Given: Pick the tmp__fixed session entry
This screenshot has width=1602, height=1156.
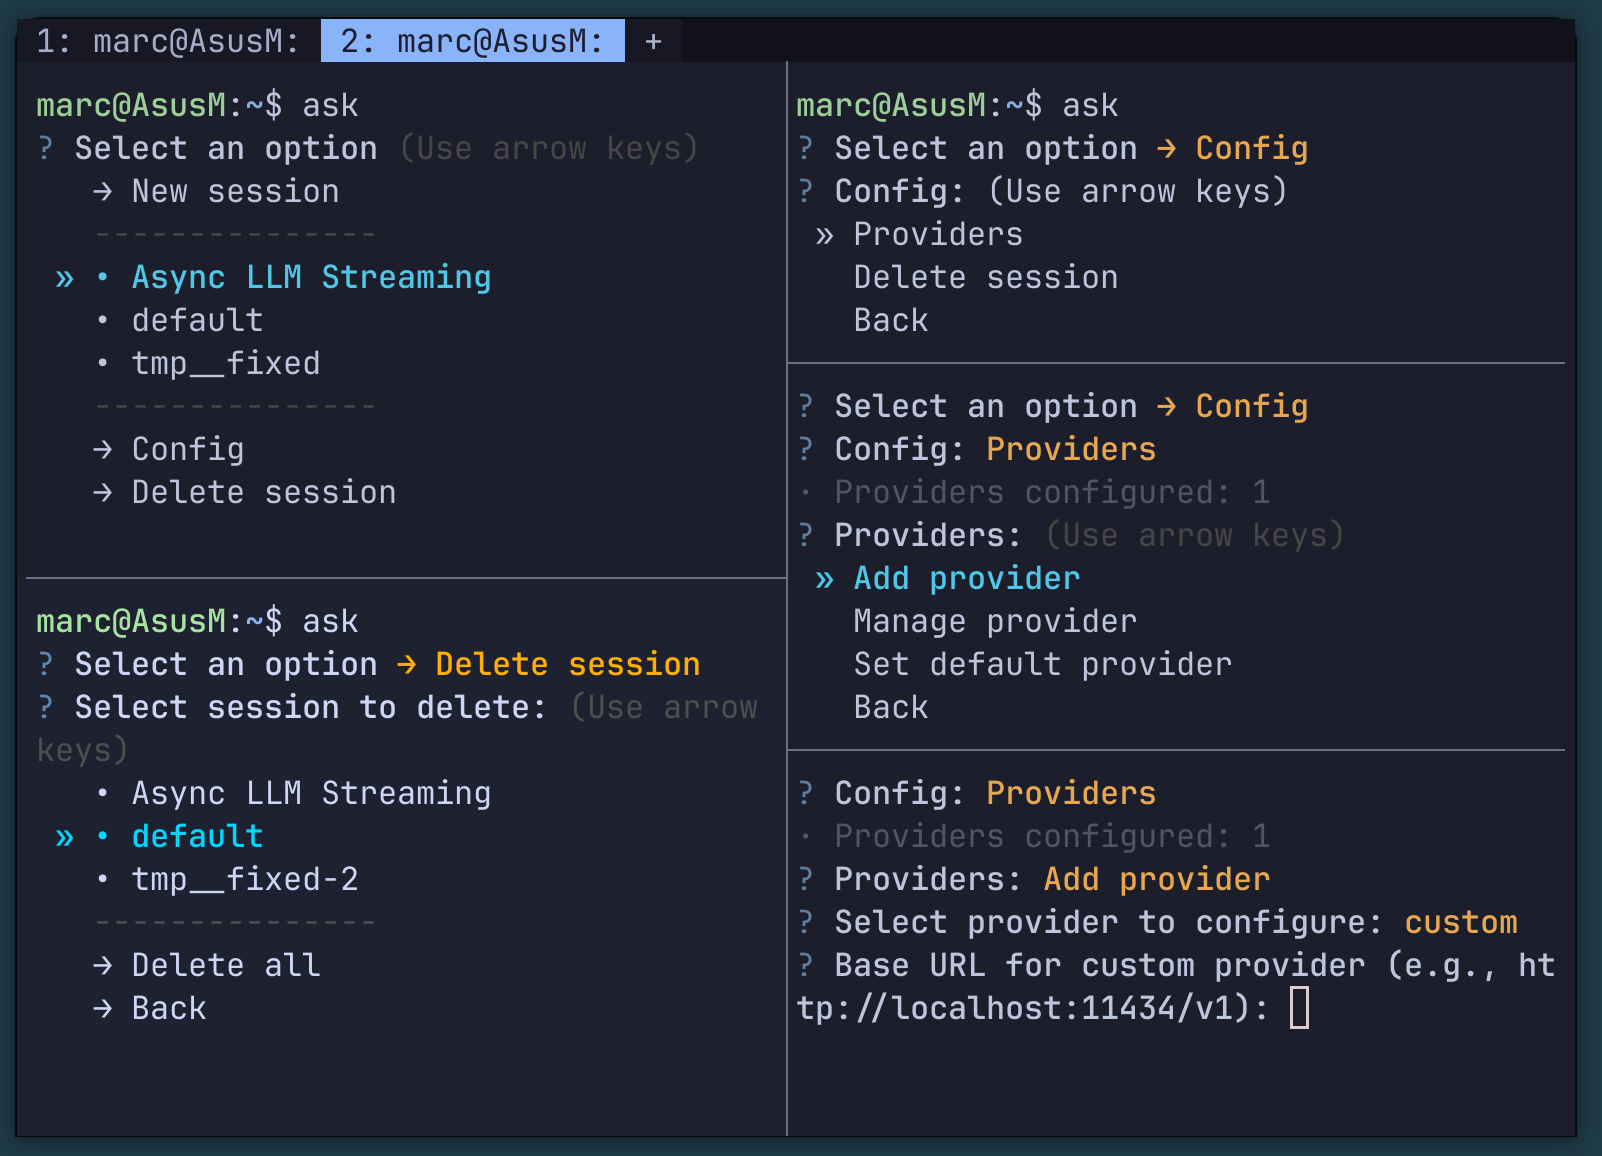Looking at the screenshot, I should (x=226, y=363).
